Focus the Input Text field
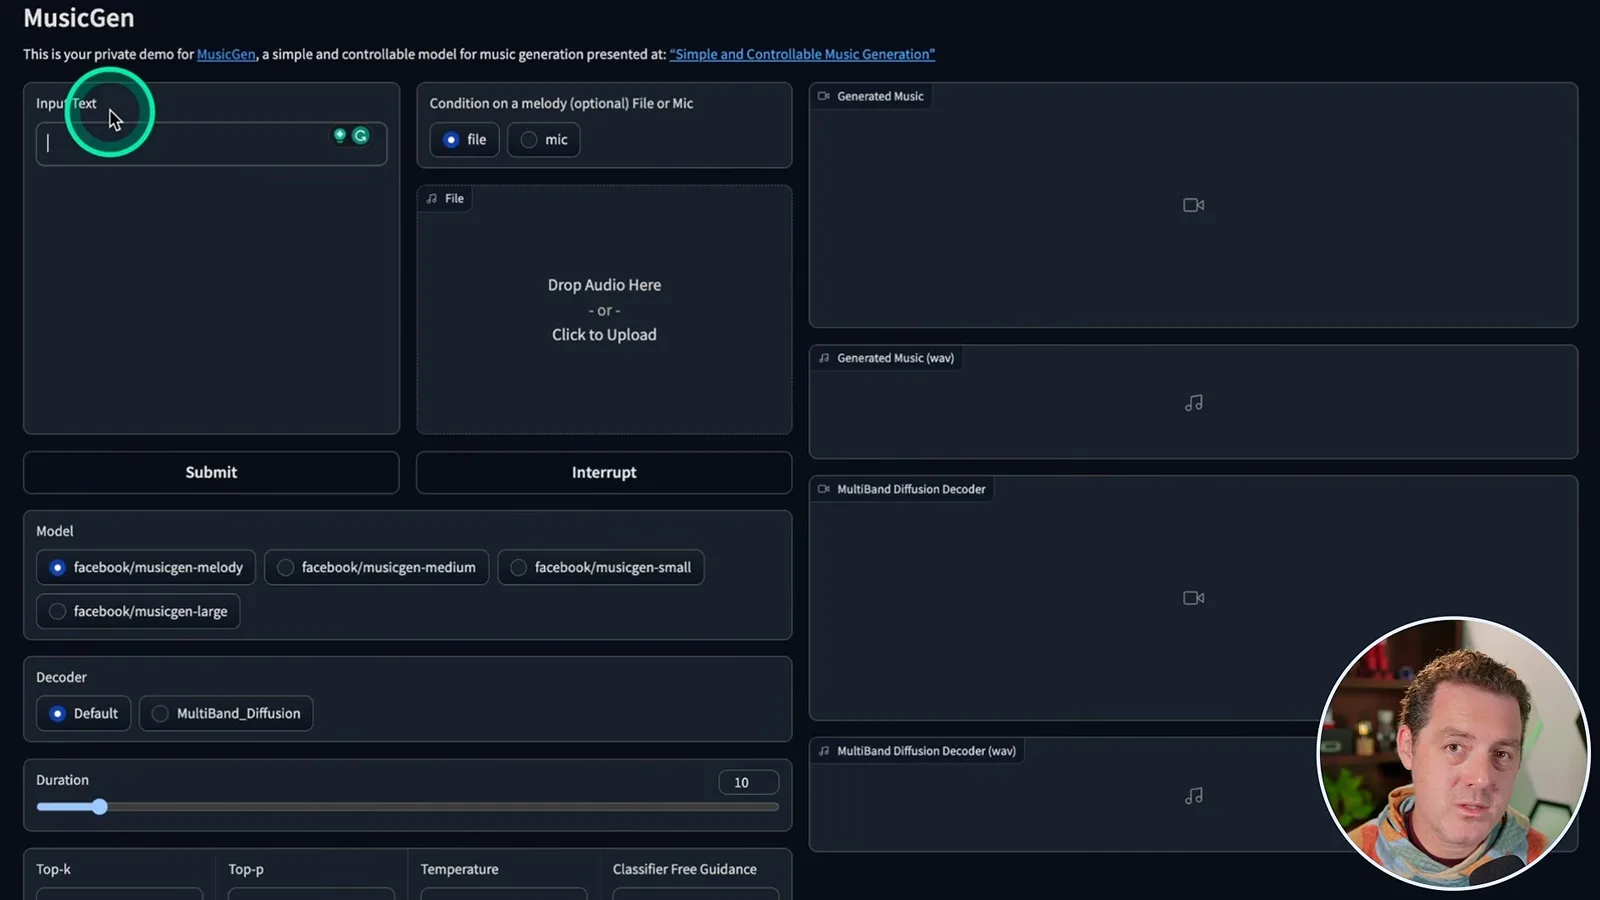 click(x=211, y=144)
